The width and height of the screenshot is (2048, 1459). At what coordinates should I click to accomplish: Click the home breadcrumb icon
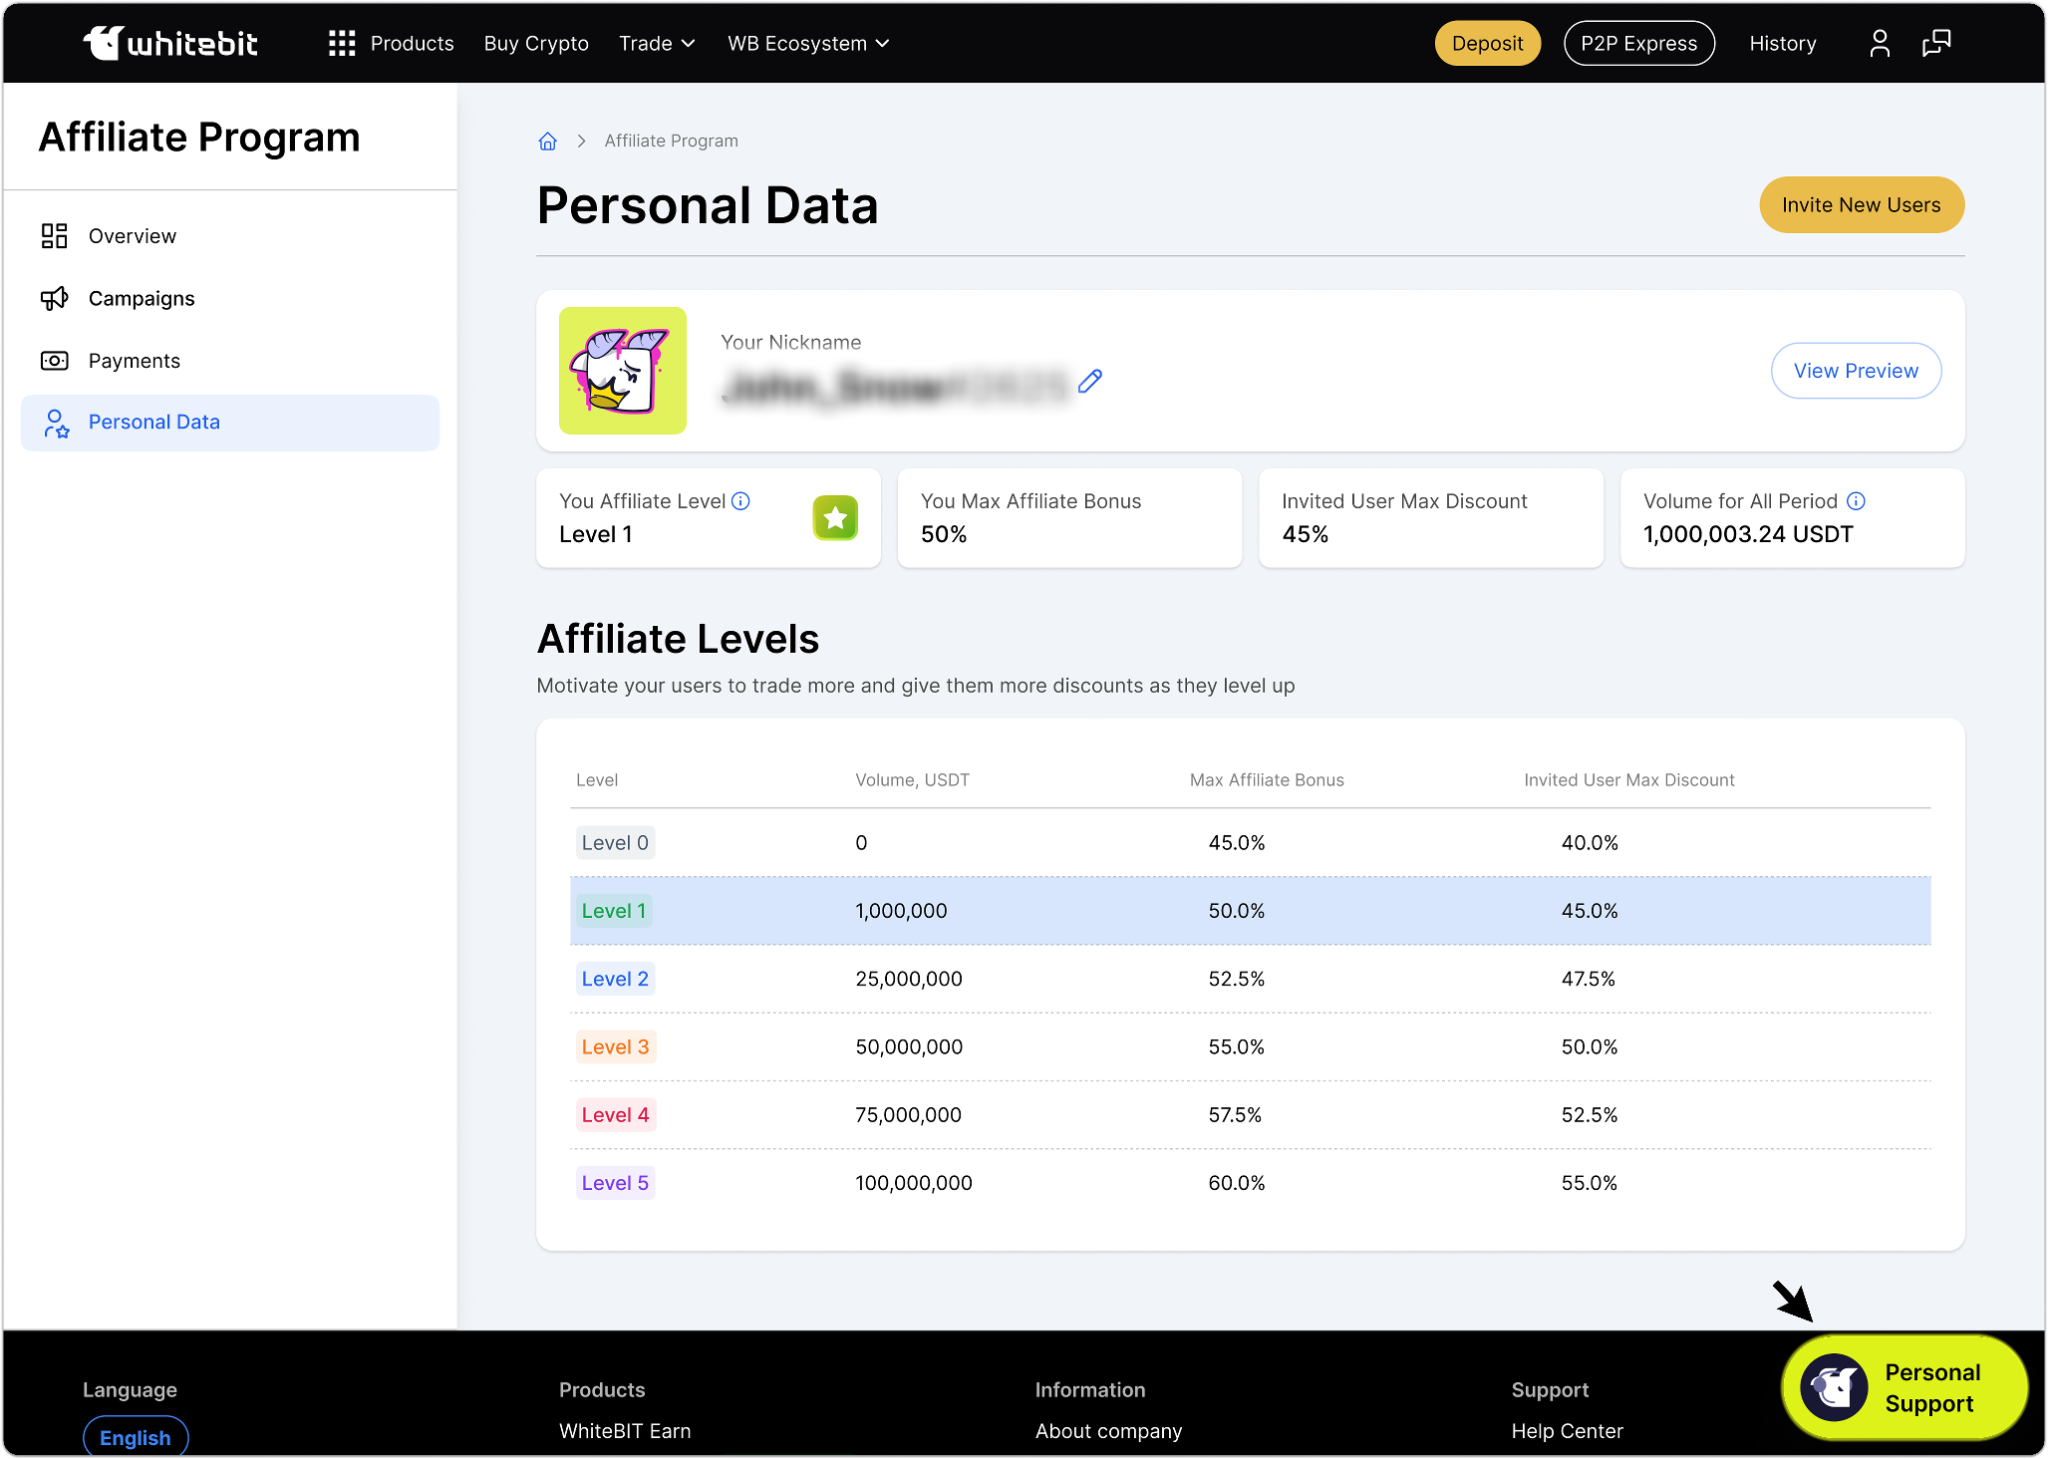pyautogui.click(x=547, y=141)
